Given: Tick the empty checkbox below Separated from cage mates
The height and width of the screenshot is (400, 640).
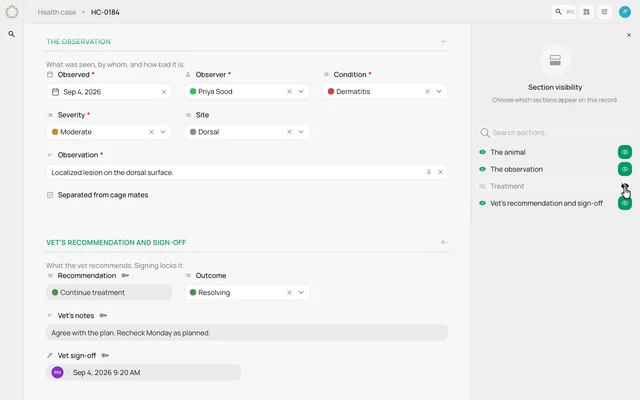Looking at the screenshot, I should 50,209.
